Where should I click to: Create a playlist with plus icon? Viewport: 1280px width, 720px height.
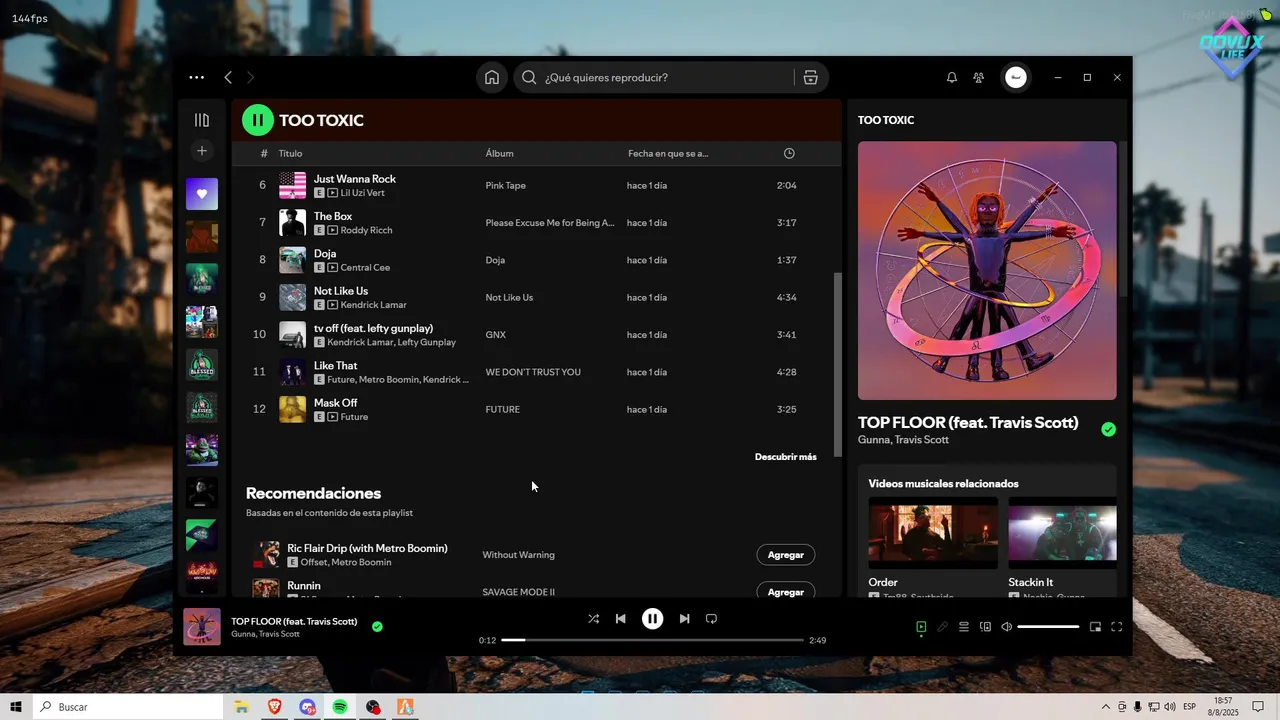201,151
